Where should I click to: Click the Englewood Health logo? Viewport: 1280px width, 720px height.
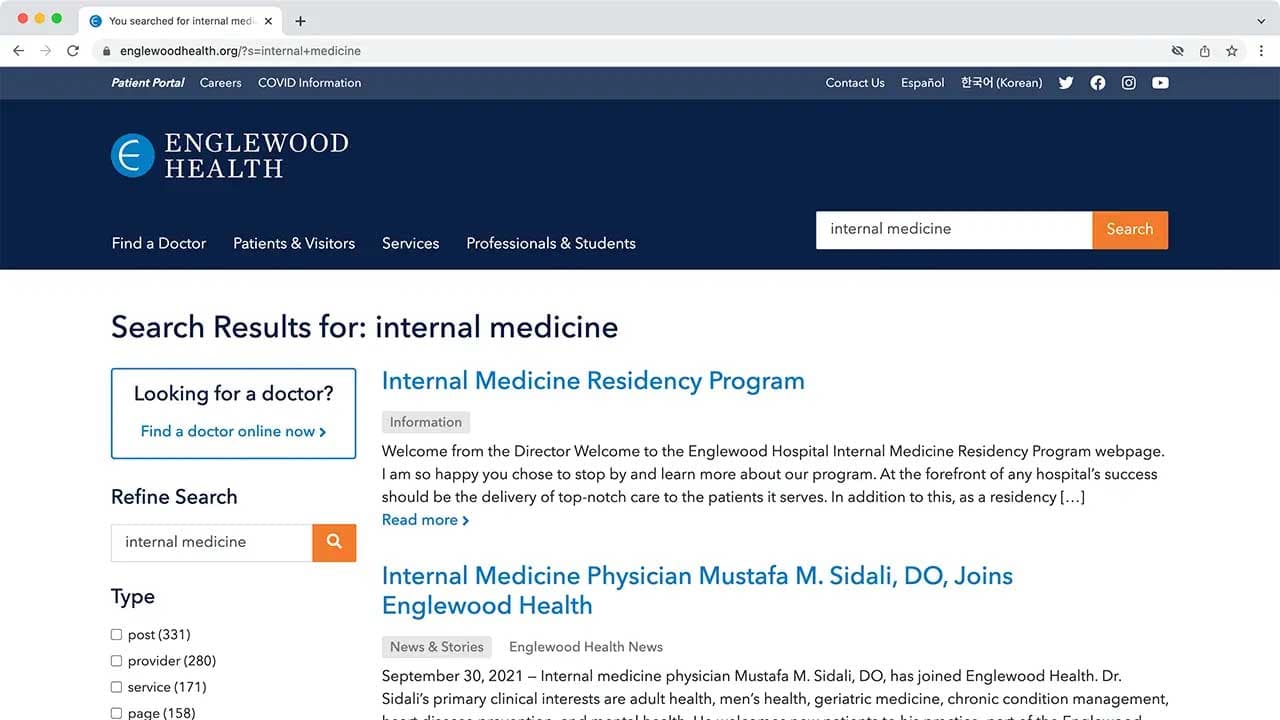pyautogui.click(x=230, y=156)
